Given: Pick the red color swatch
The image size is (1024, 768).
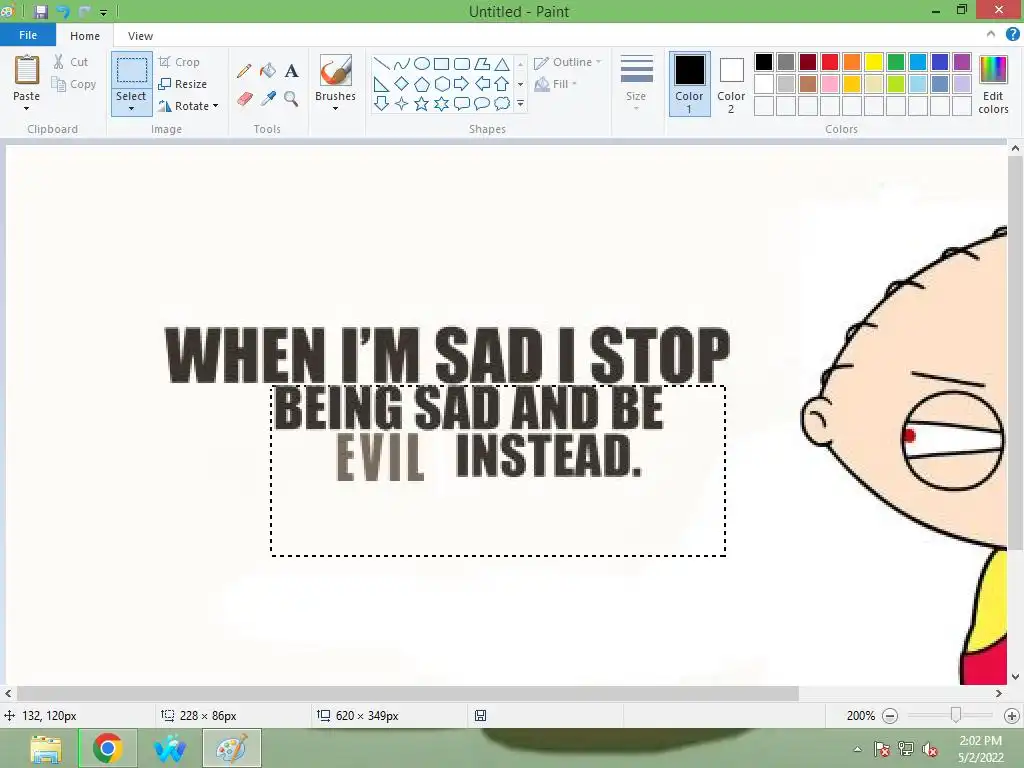Looking at the screenshot, I should click(x=830, y=62).
